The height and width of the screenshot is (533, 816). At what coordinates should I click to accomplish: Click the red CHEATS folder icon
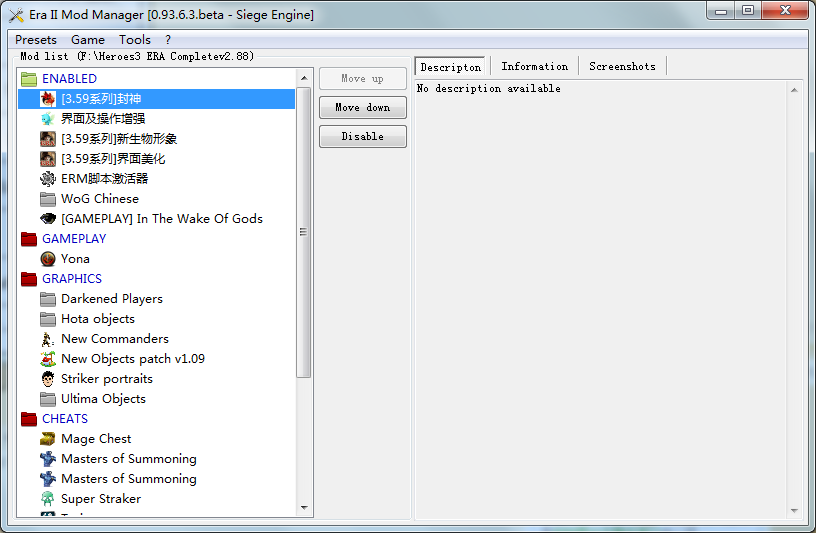click(29, 419)
